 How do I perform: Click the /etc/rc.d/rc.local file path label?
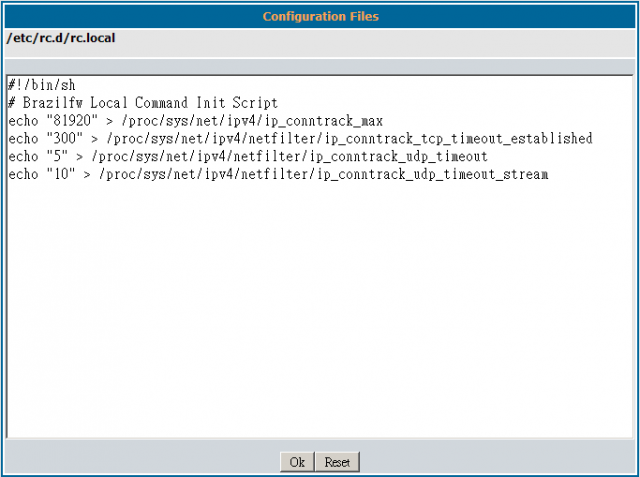(61, 38)
